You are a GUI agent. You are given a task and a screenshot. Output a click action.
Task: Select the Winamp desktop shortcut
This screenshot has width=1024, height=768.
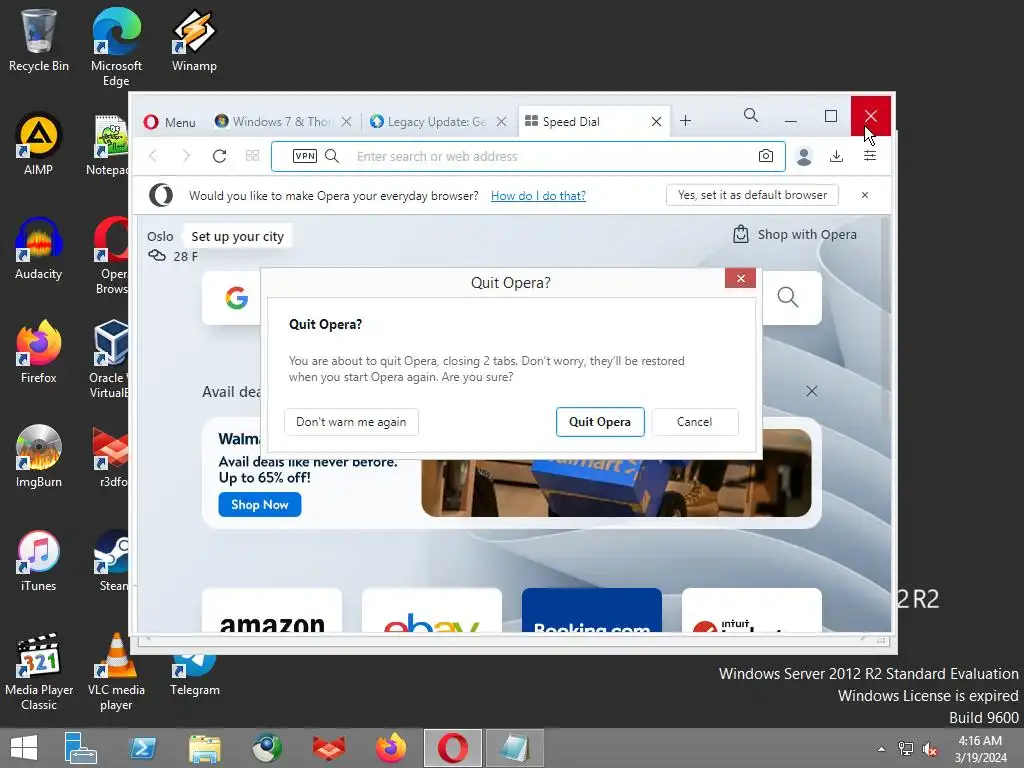(x=194, y=40)
